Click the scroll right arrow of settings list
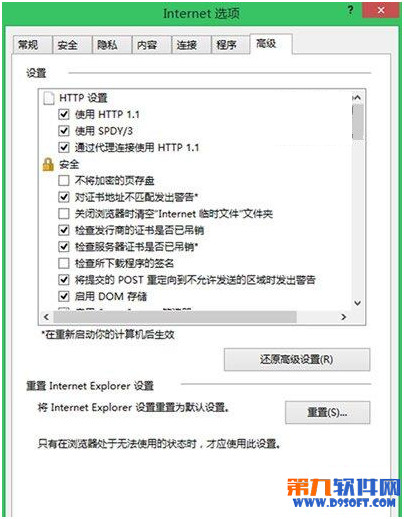 343,317
